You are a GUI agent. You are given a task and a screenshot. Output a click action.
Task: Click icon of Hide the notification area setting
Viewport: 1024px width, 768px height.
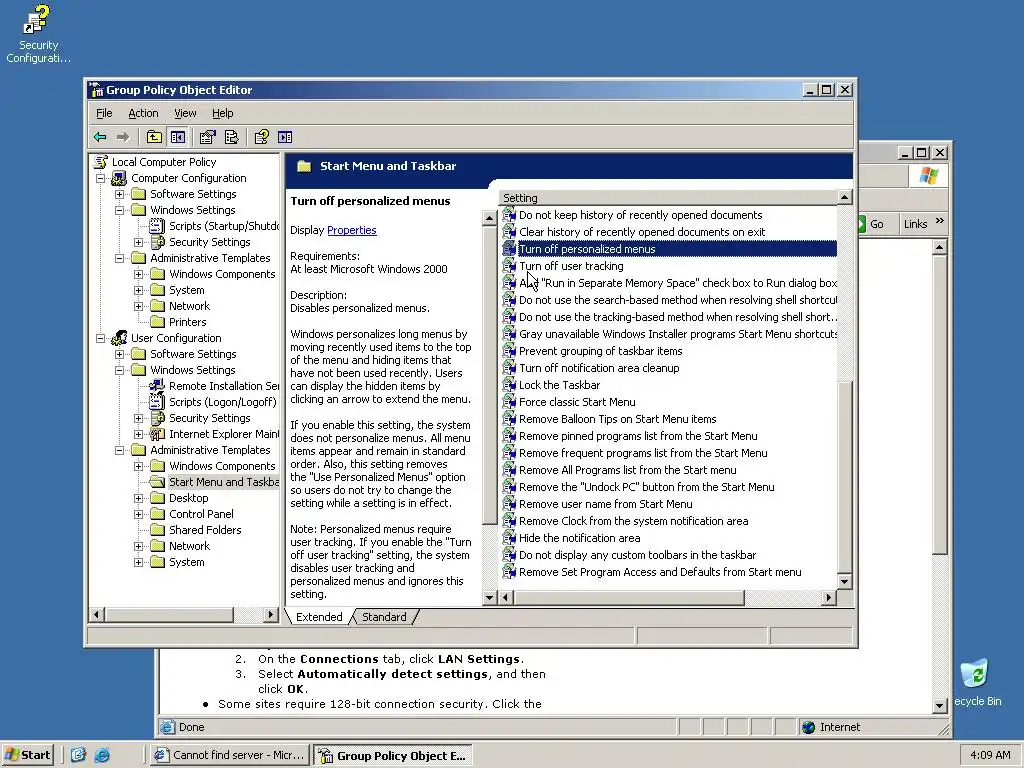[x=509, y=537]
